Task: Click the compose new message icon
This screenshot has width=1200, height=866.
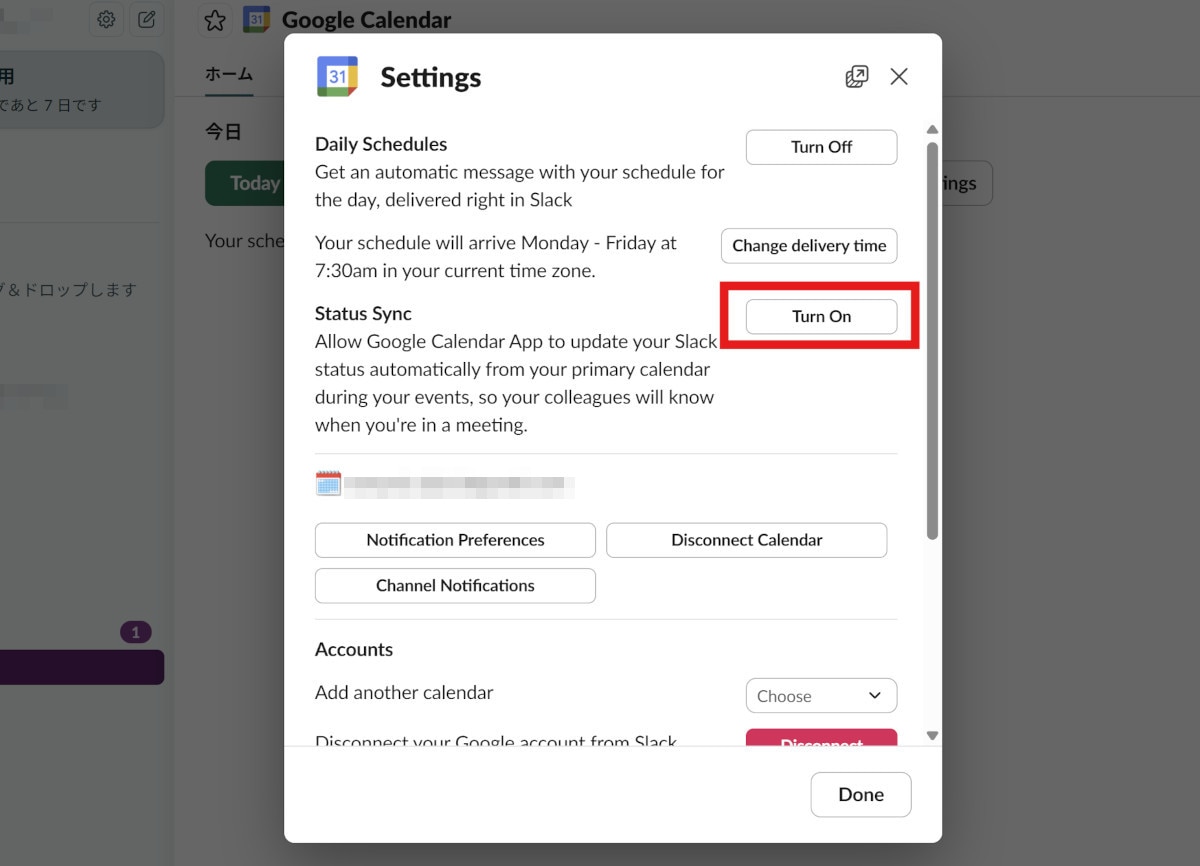Action: [x=146, y=19]
